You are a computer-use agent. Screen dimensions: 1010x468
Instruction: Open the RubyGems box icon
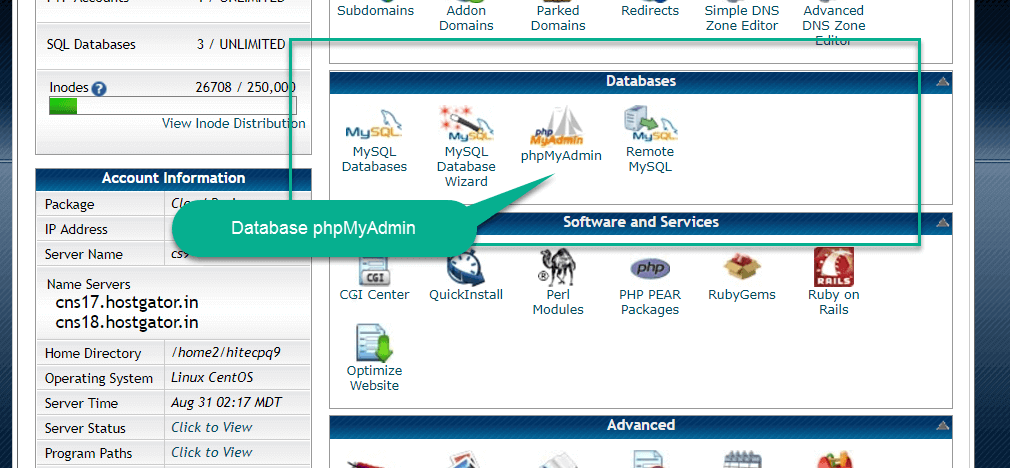point(742,267)
